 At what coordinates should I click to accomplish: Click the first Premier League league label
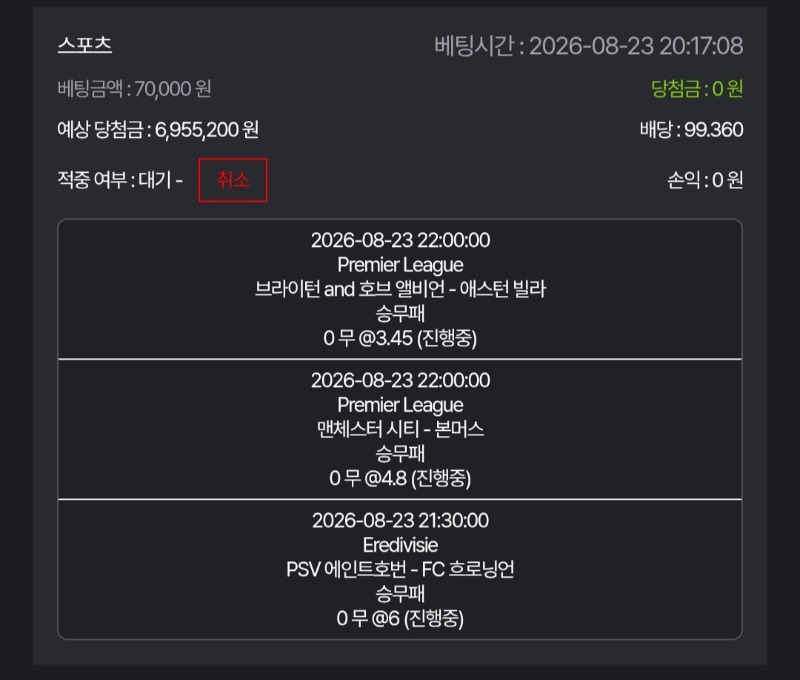tap(400, 265)
